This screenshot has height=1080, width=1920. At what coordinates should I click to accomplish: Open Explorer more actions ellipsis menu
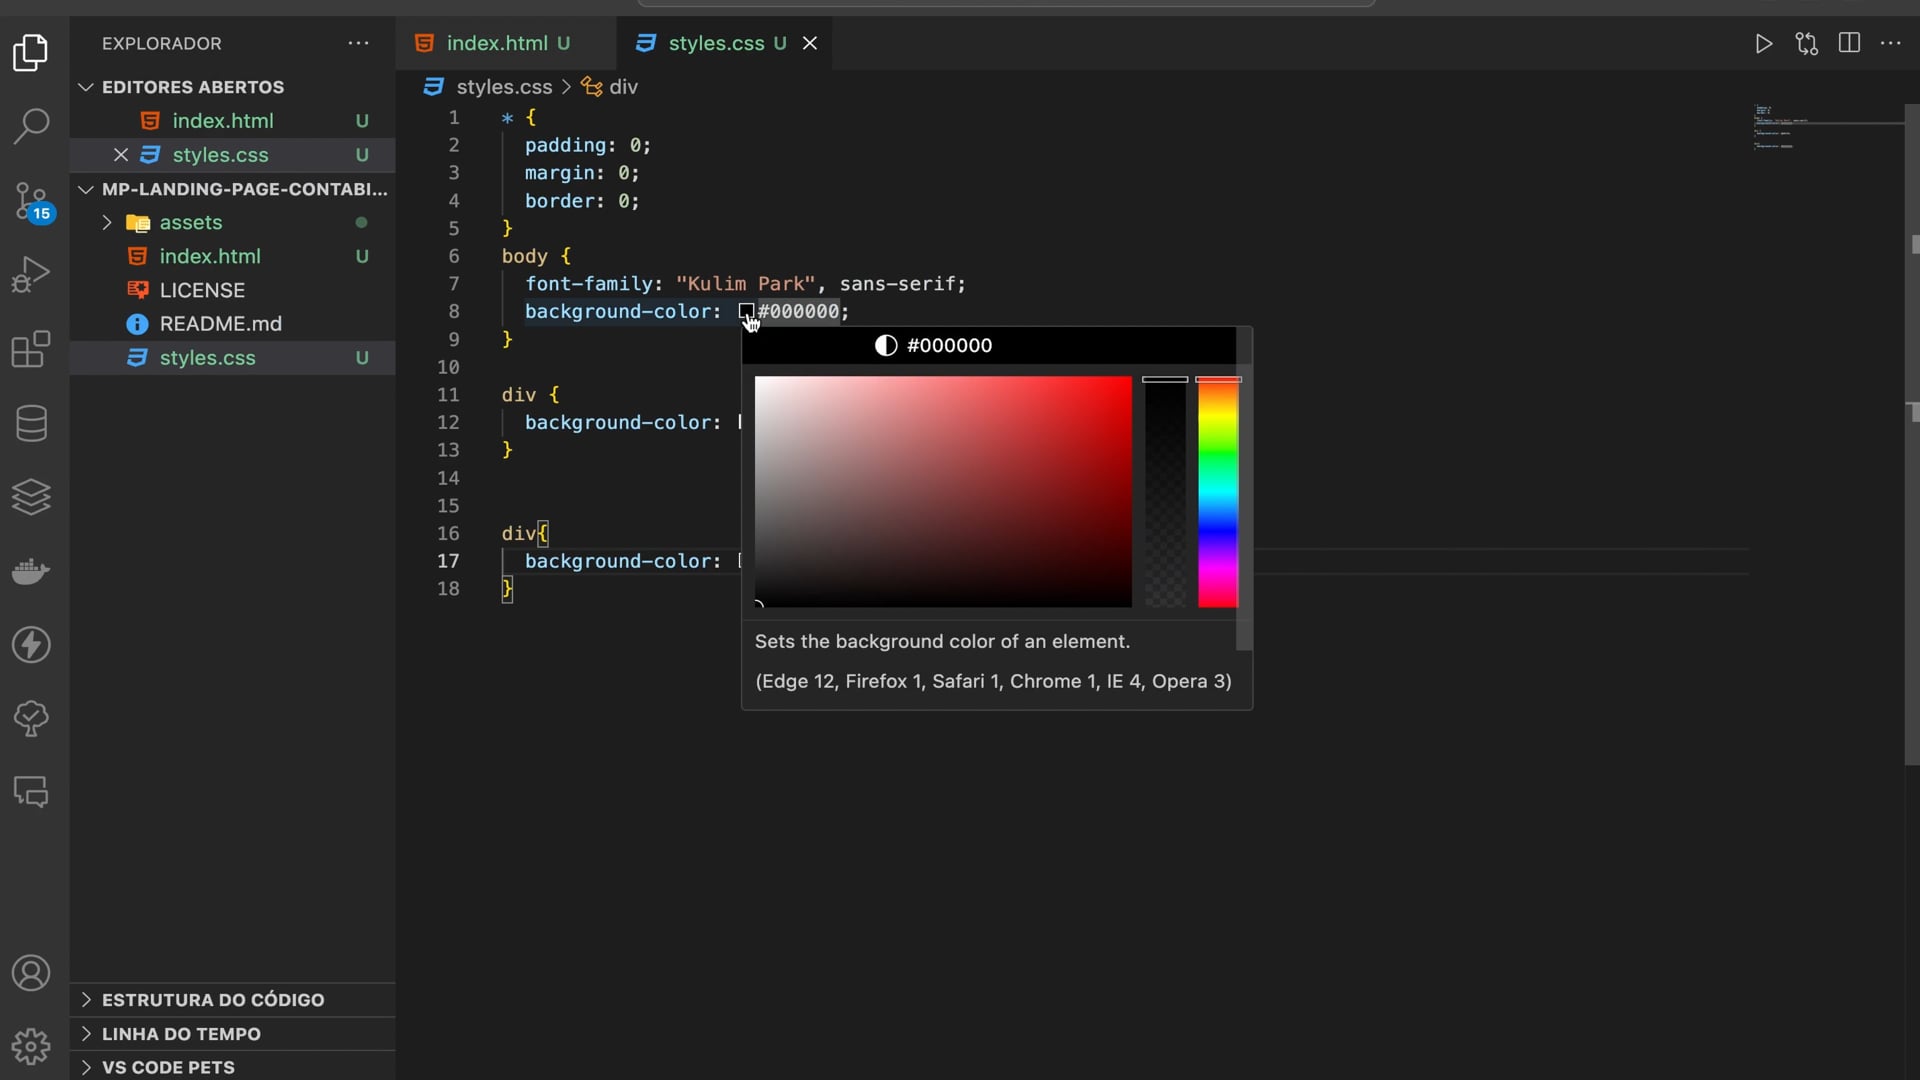coord(358,43)
